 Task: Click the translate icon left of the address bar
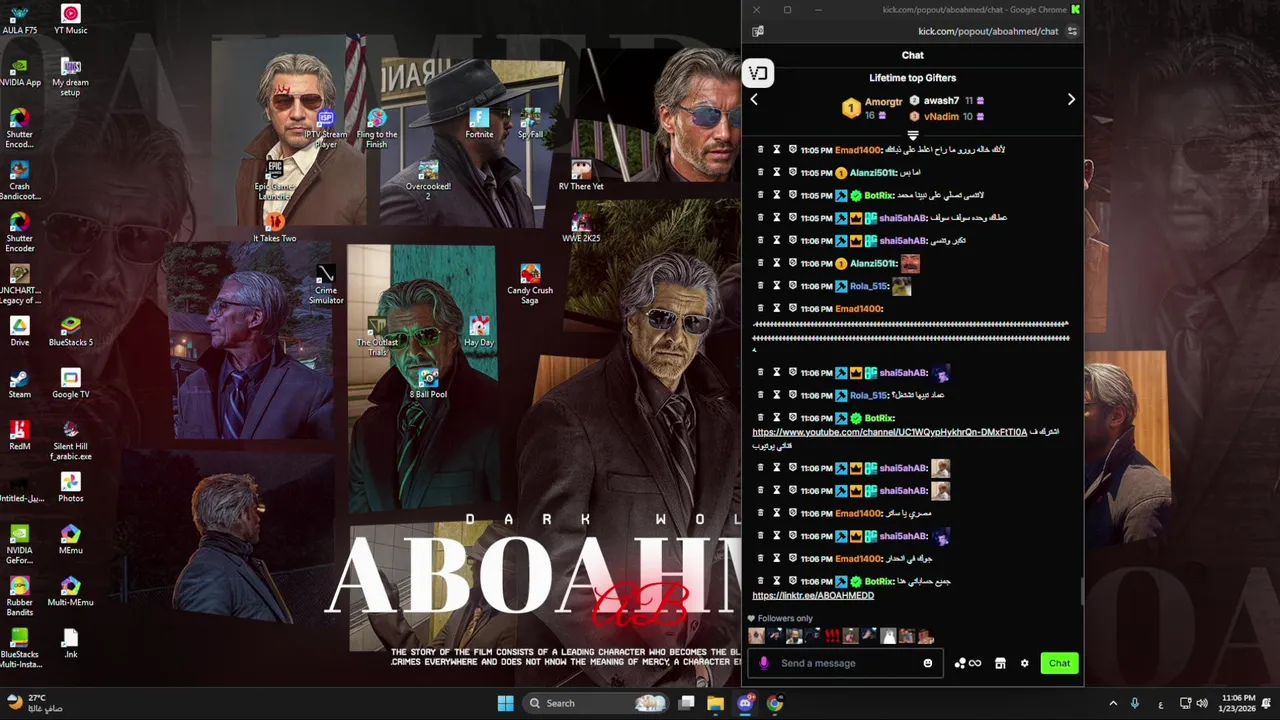(x=758, y=31)
